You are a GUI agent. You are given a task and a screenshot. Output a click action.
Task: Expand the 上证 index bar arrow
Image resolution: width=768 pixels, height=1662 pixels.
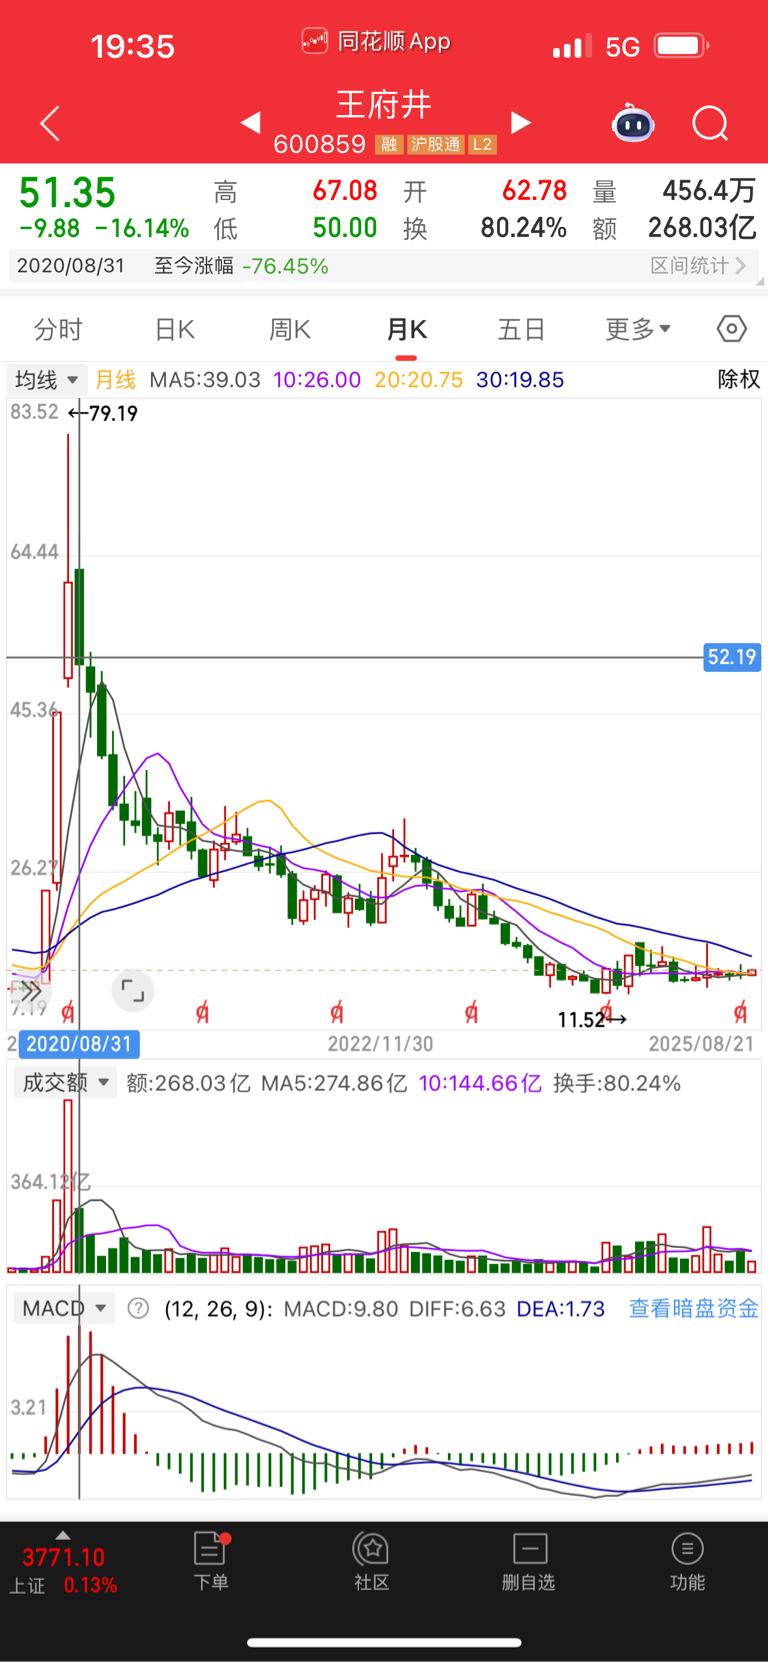62,1535
